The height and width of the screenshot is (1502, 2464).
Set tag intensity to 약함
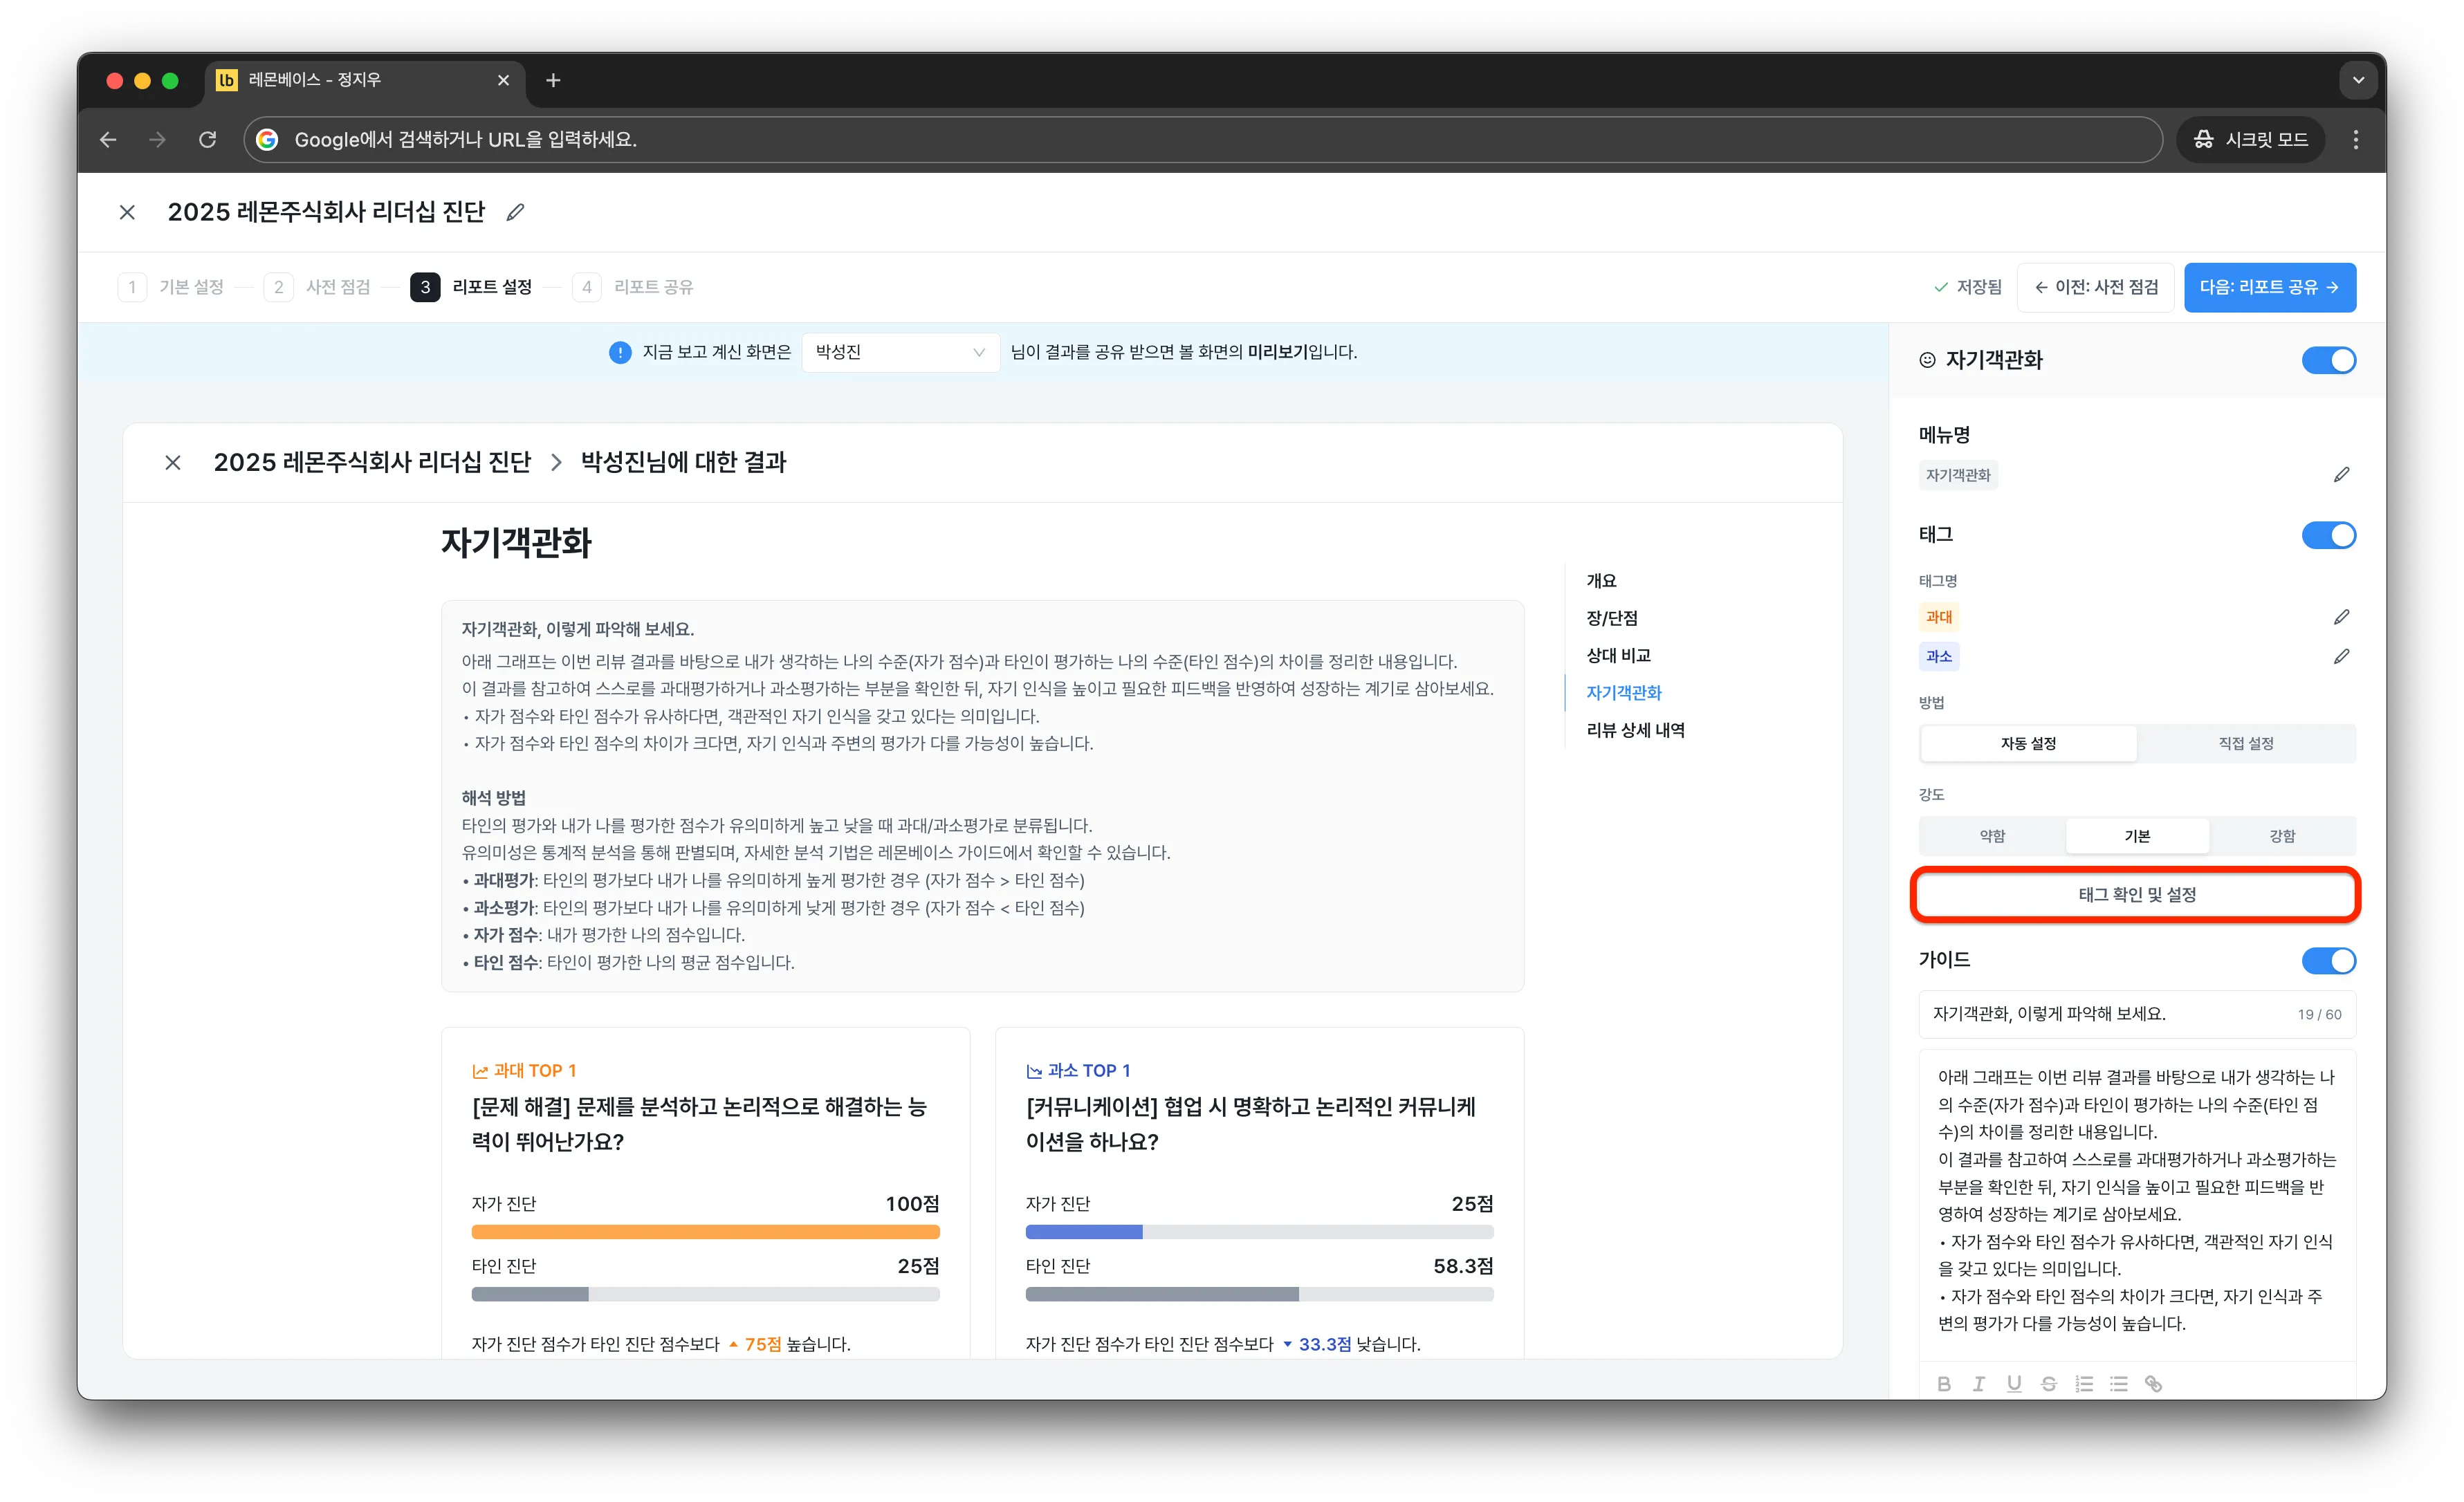coord(1992,835)
